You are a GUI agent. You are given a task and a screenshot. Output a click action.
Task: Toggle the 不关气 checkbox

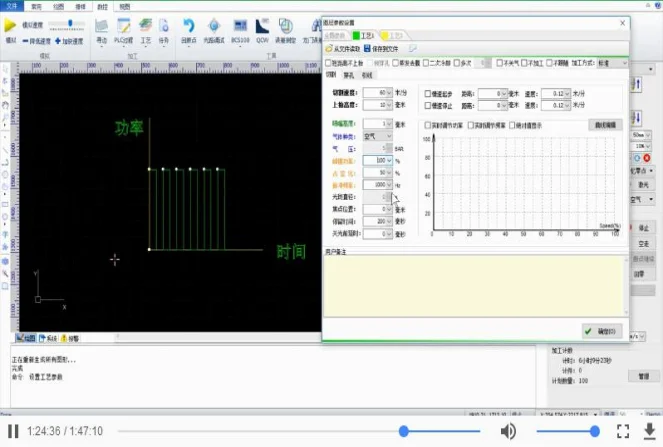(499, 62)
